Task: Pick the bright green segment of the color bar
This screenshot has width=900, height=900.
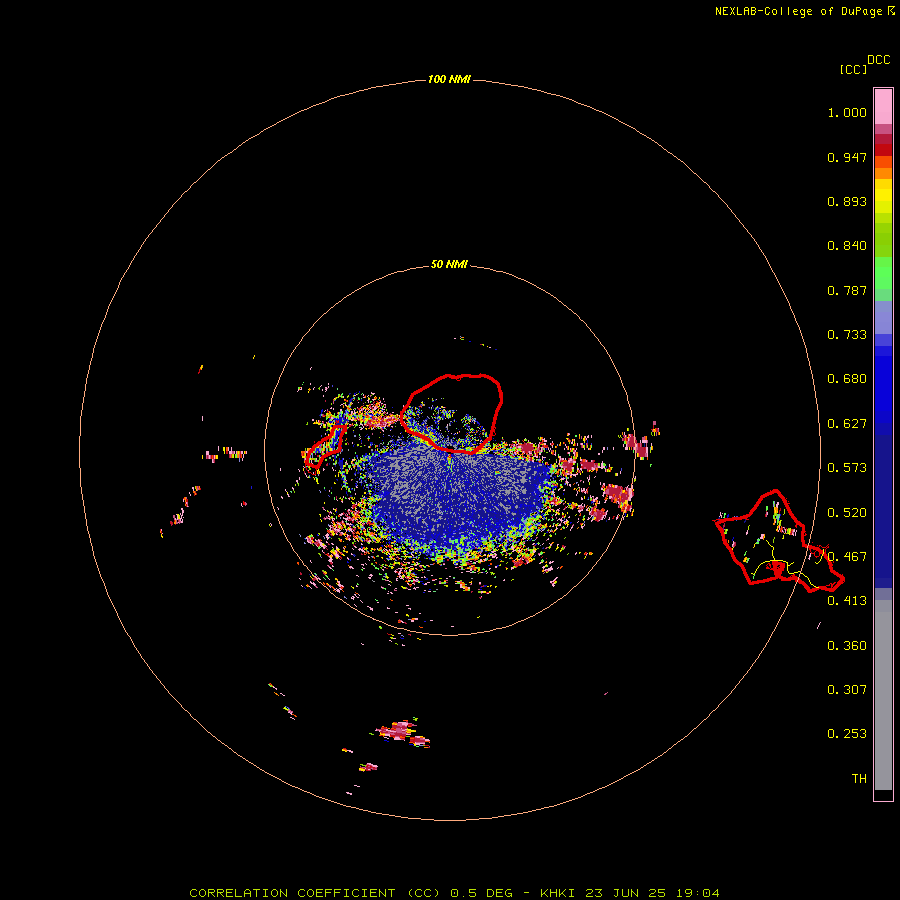Action: pos(883,273)
